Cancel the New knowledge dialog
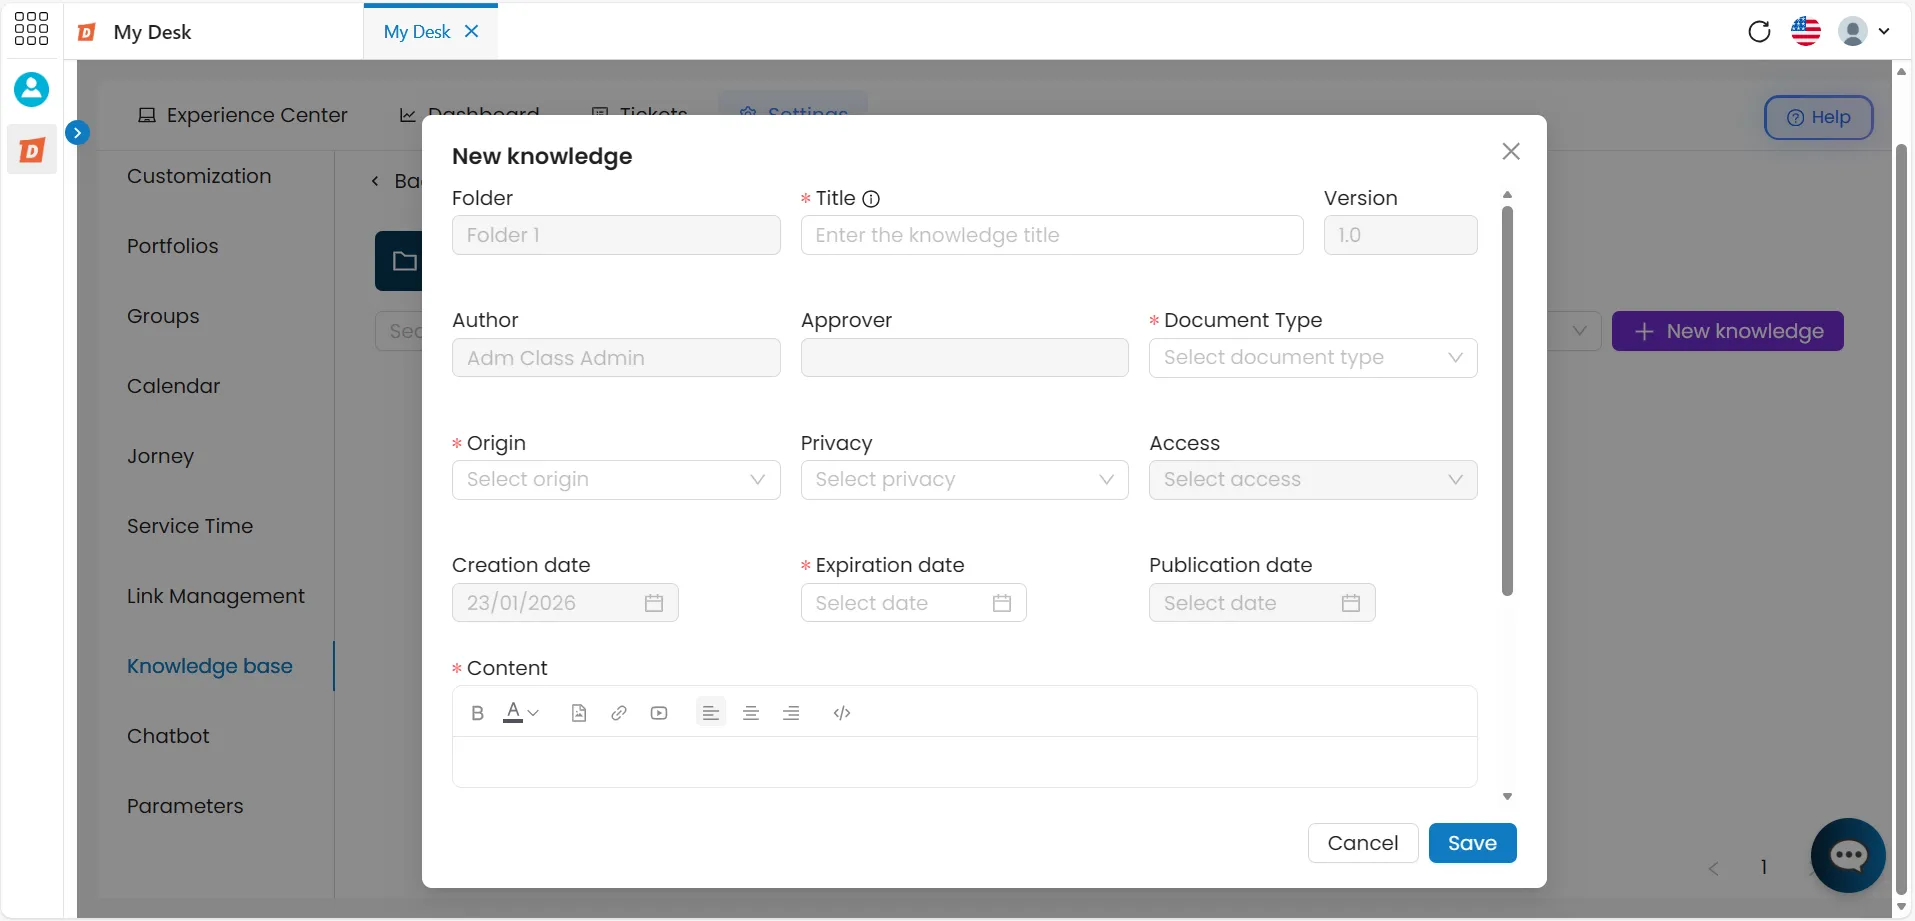 point(1363,843)
